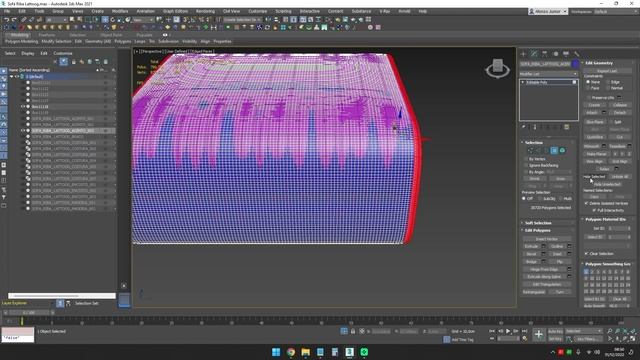The width and height of the screenshot is (640, 360).
Task: Click the Hide Unselected button
Action: (x=607, y=184)
